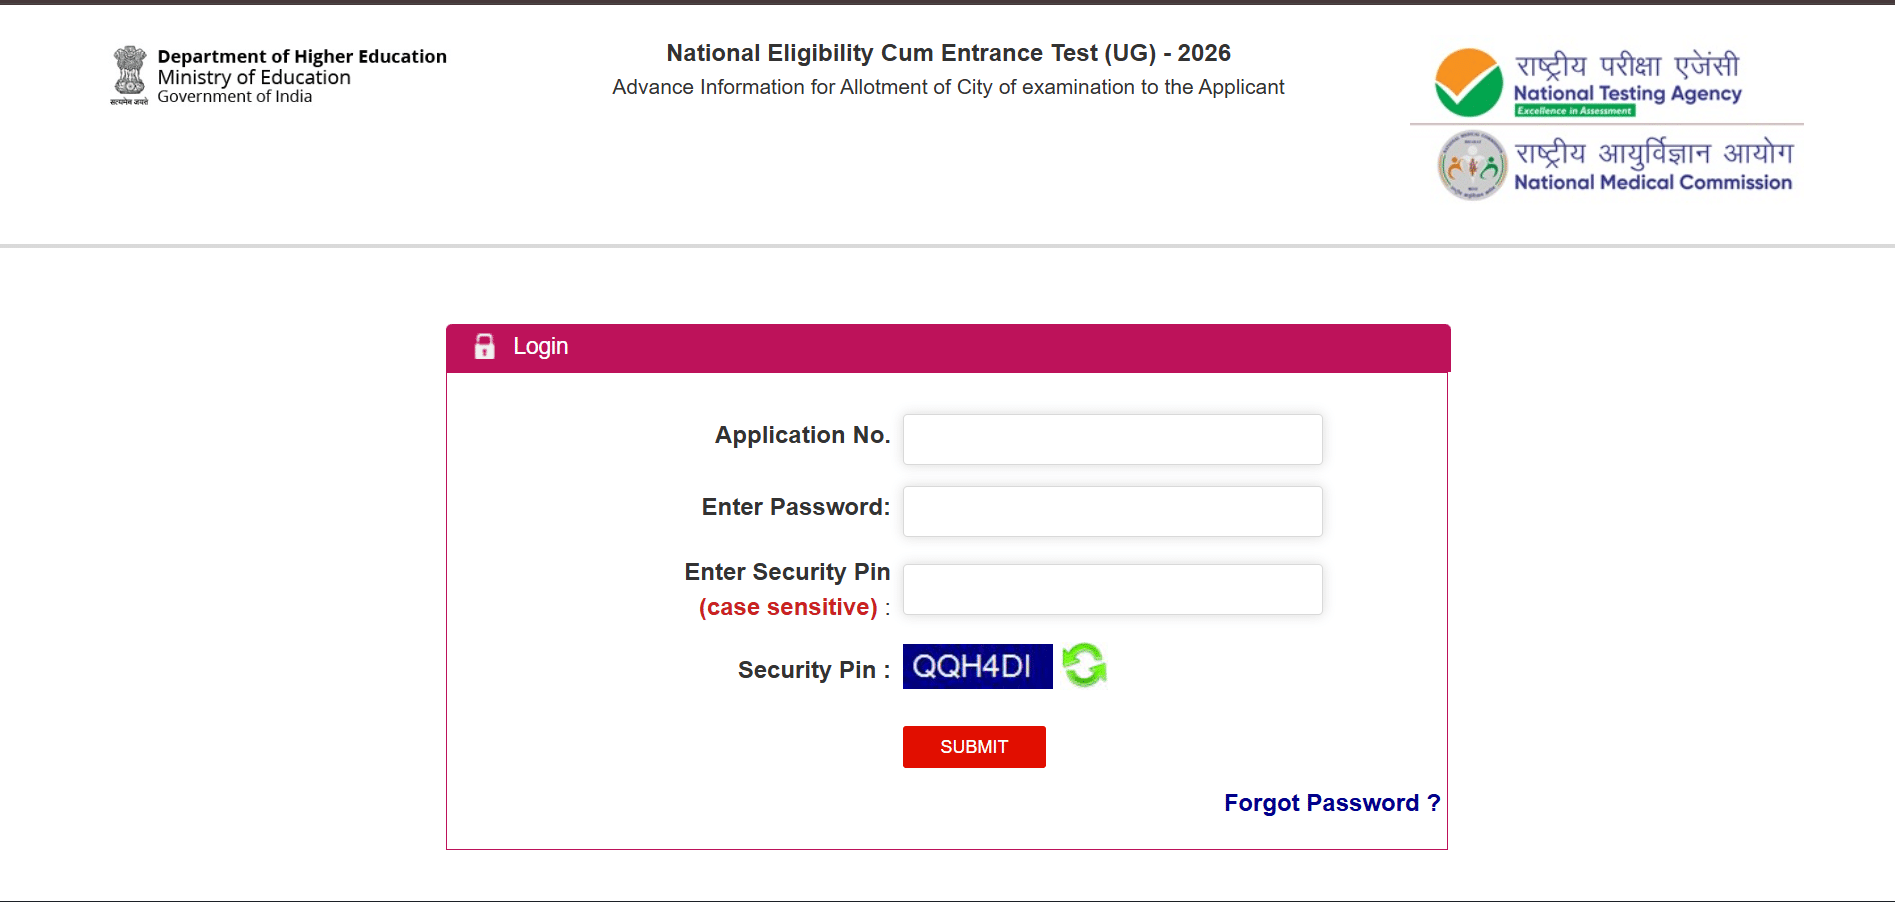The height and width of the screenshot is (902, 1895).
Task: Click the NEET (UG) 2026 heading
Action: [x=947, y=52]
